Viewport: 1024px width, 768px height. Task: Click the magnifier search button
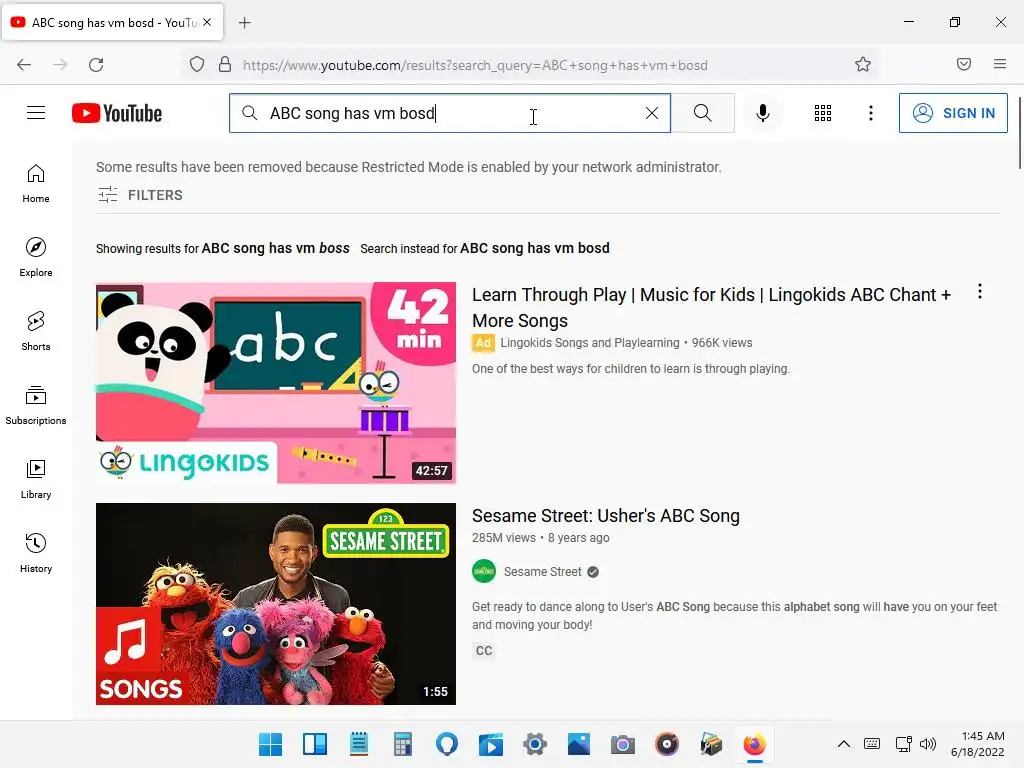[703, 113]
